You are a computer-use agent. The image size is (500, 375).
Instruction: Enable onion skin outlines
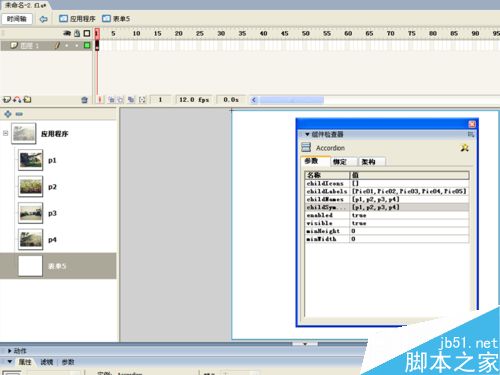(x=120, y=100)
